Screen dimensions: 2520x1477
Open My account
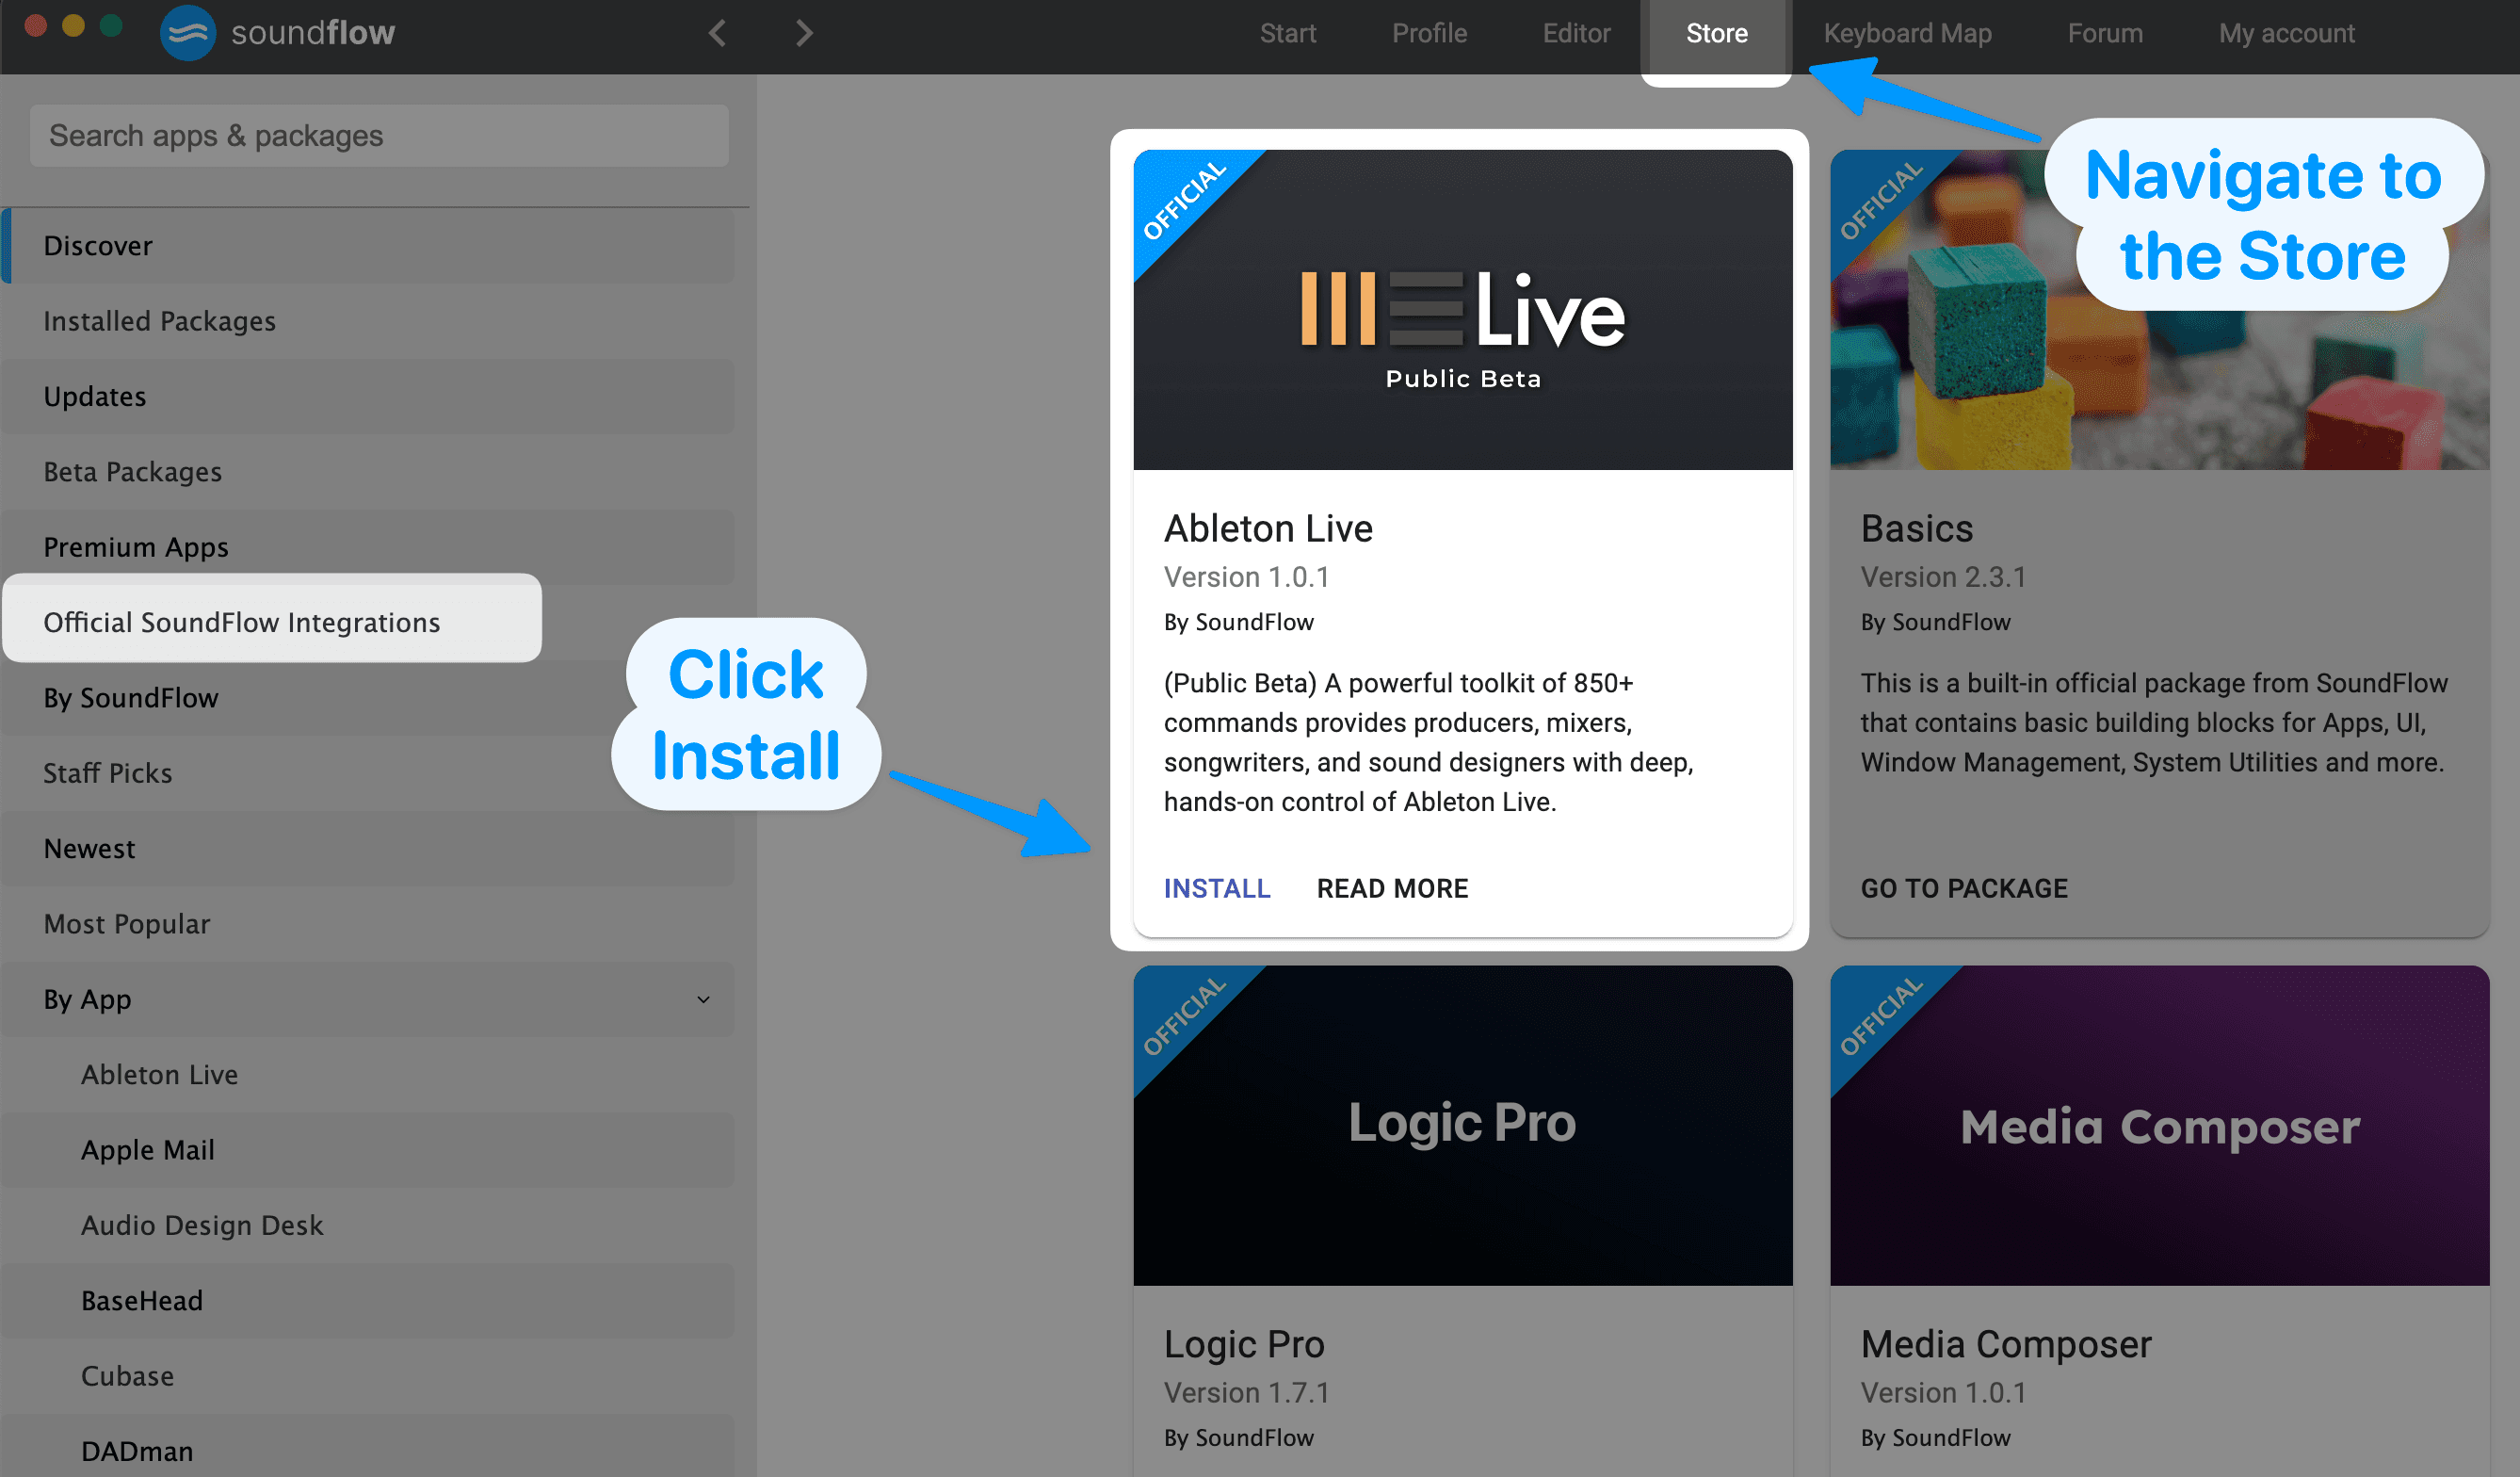coord(2286,33)
